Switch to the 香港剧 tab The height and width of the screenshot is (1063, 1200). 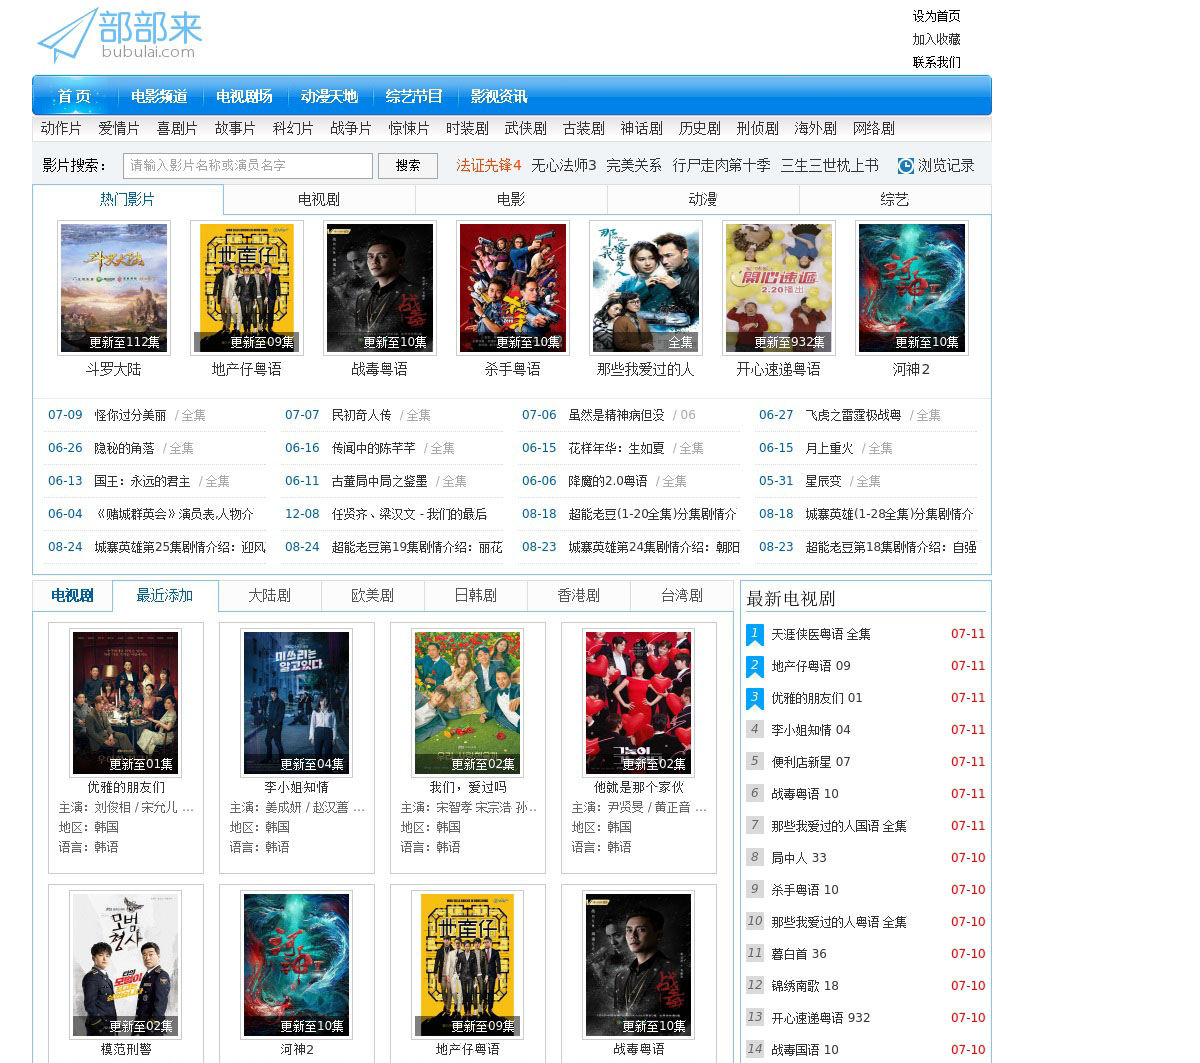[x=578, y=596]
